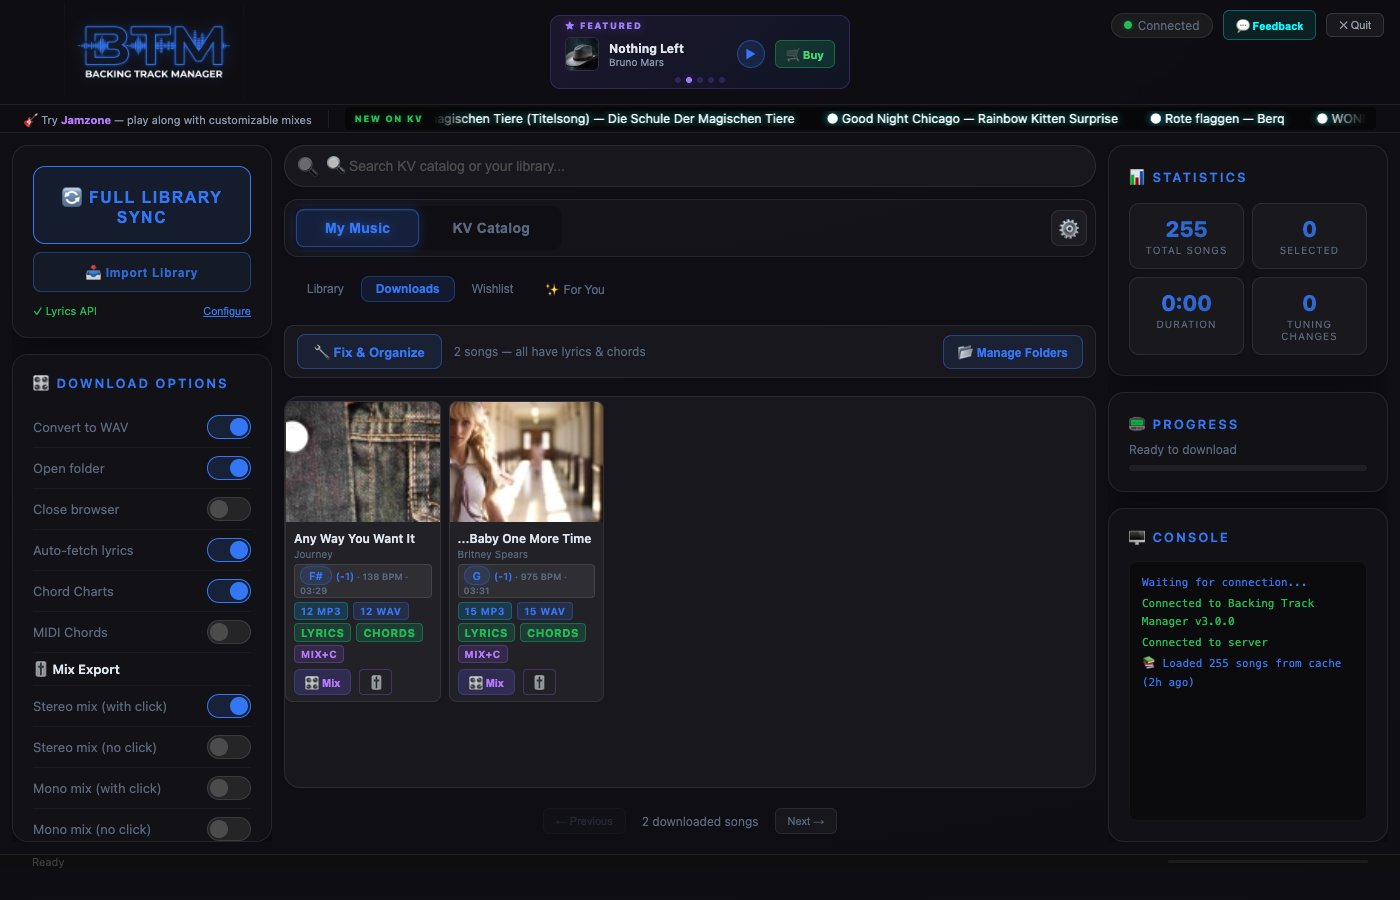Click the Nothing Left album art thumbnail

[582, 54]
